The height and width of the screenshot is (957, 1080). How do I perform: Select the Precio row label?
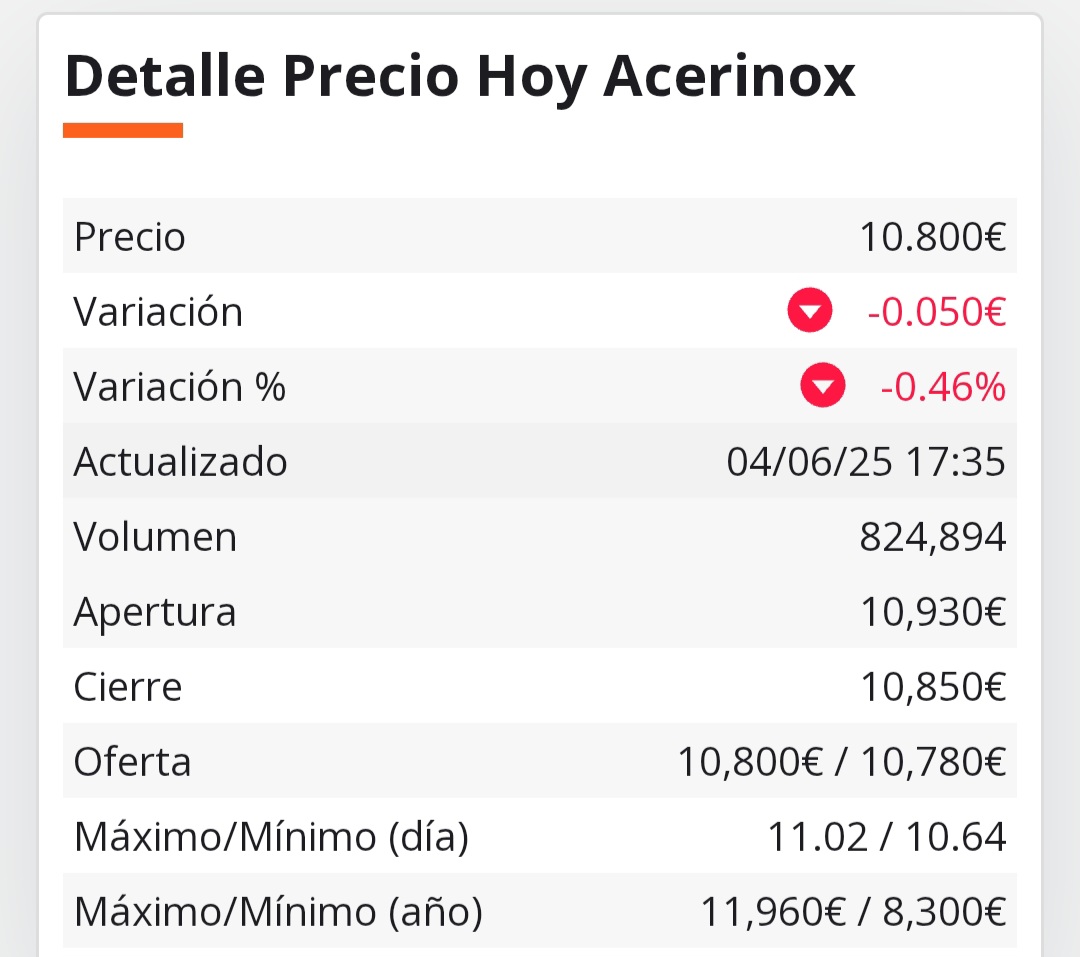129,237
